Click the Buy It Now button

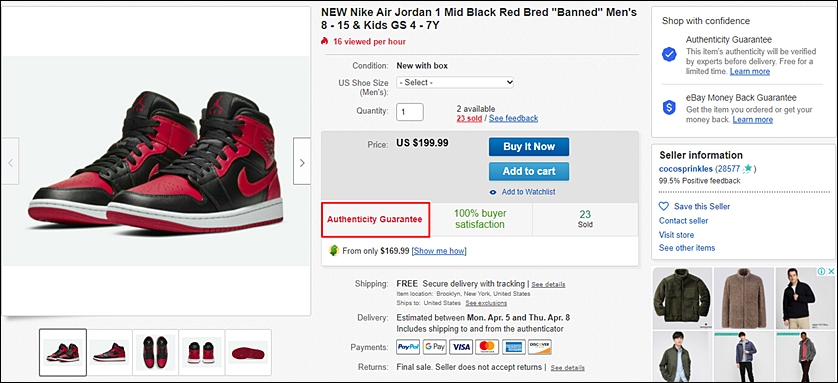click(x=529, y=147)
